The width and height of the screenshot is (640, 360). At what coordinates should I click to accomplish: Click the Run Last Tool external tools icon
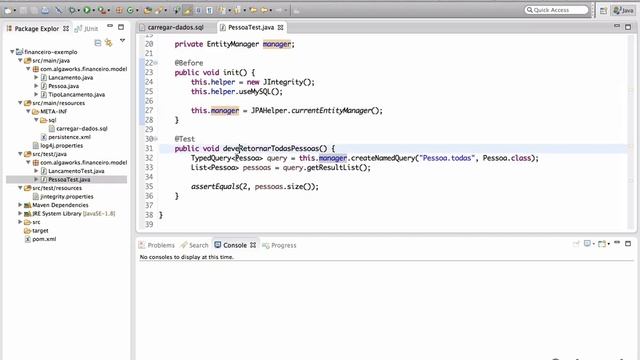coord(102,10)
